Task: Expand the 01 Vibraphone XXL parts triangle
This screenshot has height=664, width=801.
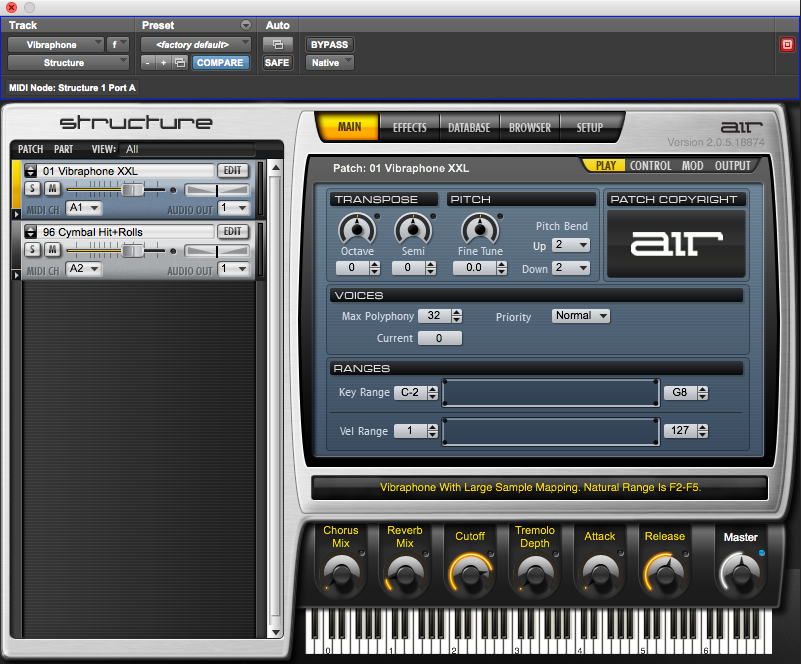Action: click(x=16, y=214)
